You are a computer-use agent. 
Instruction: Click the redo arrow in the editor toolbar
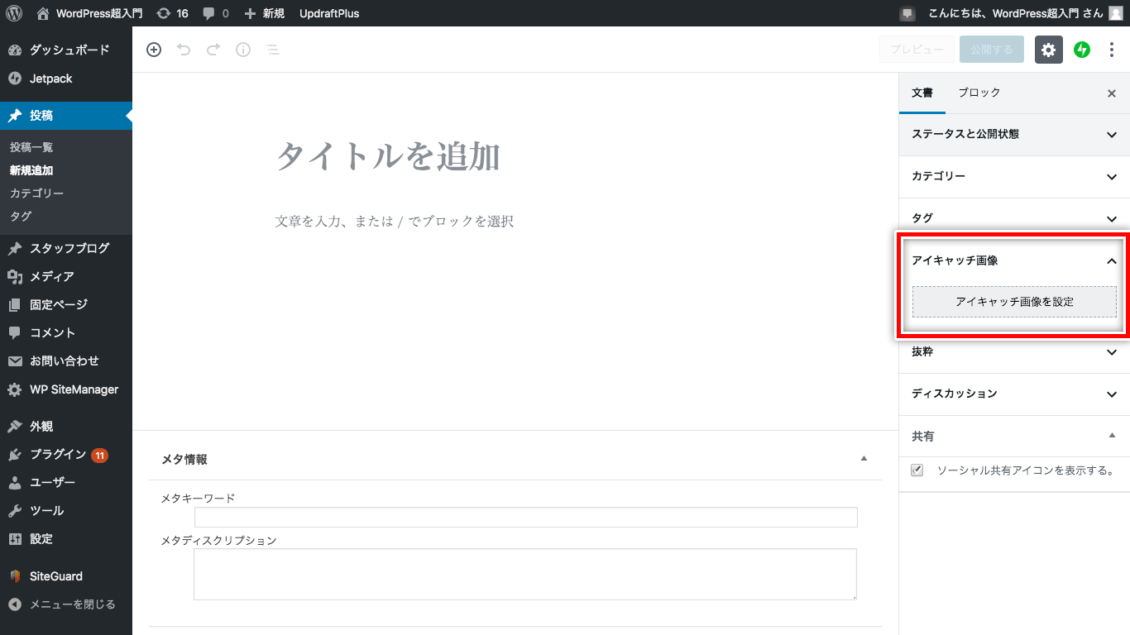212,49
